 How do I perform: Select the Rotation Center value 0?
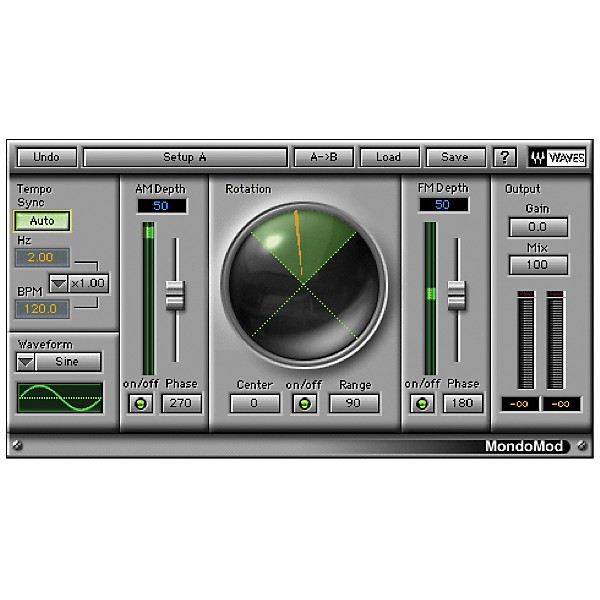click(254, 403)
